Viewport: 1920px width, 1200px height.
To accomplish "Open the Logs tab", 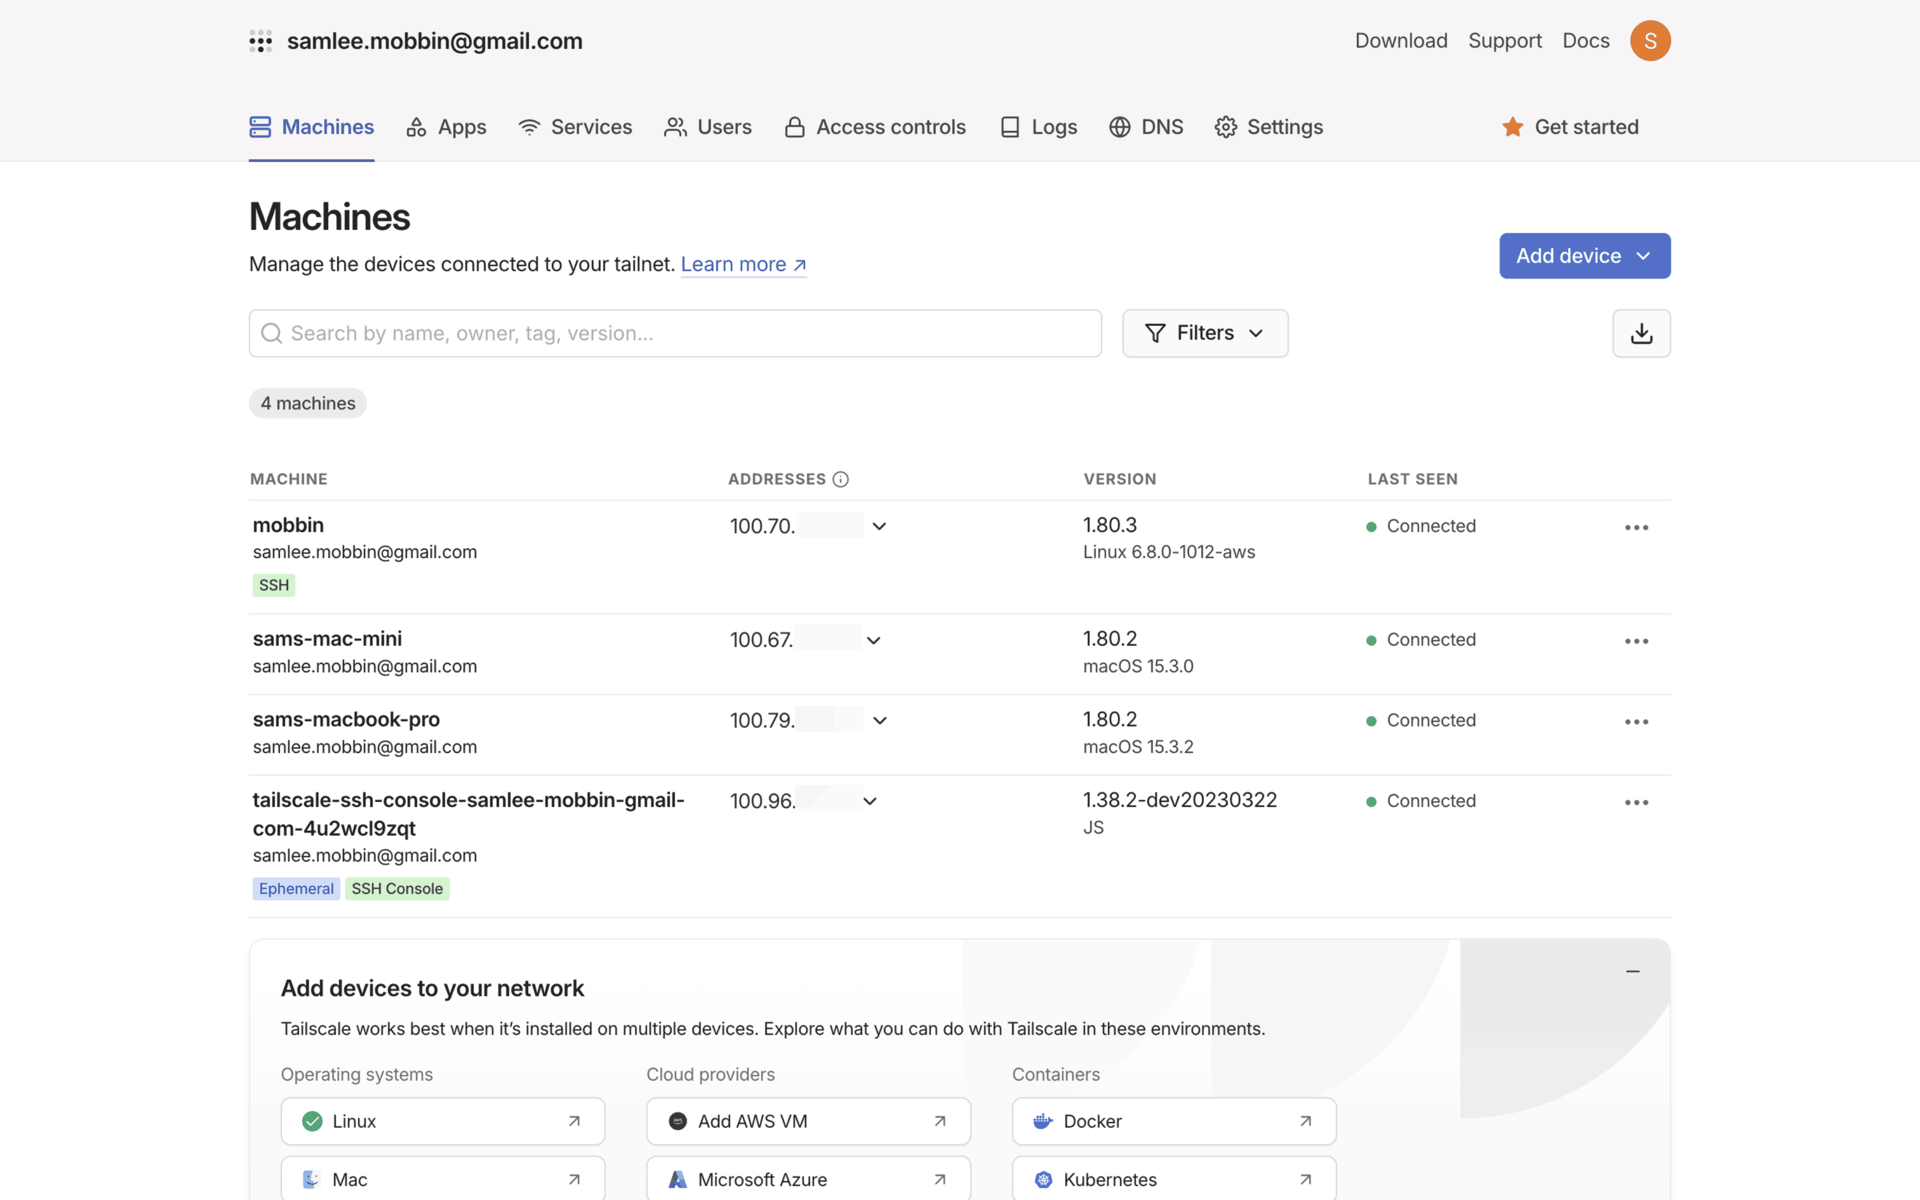I will pyautogui.click(x=1038, y=127).
